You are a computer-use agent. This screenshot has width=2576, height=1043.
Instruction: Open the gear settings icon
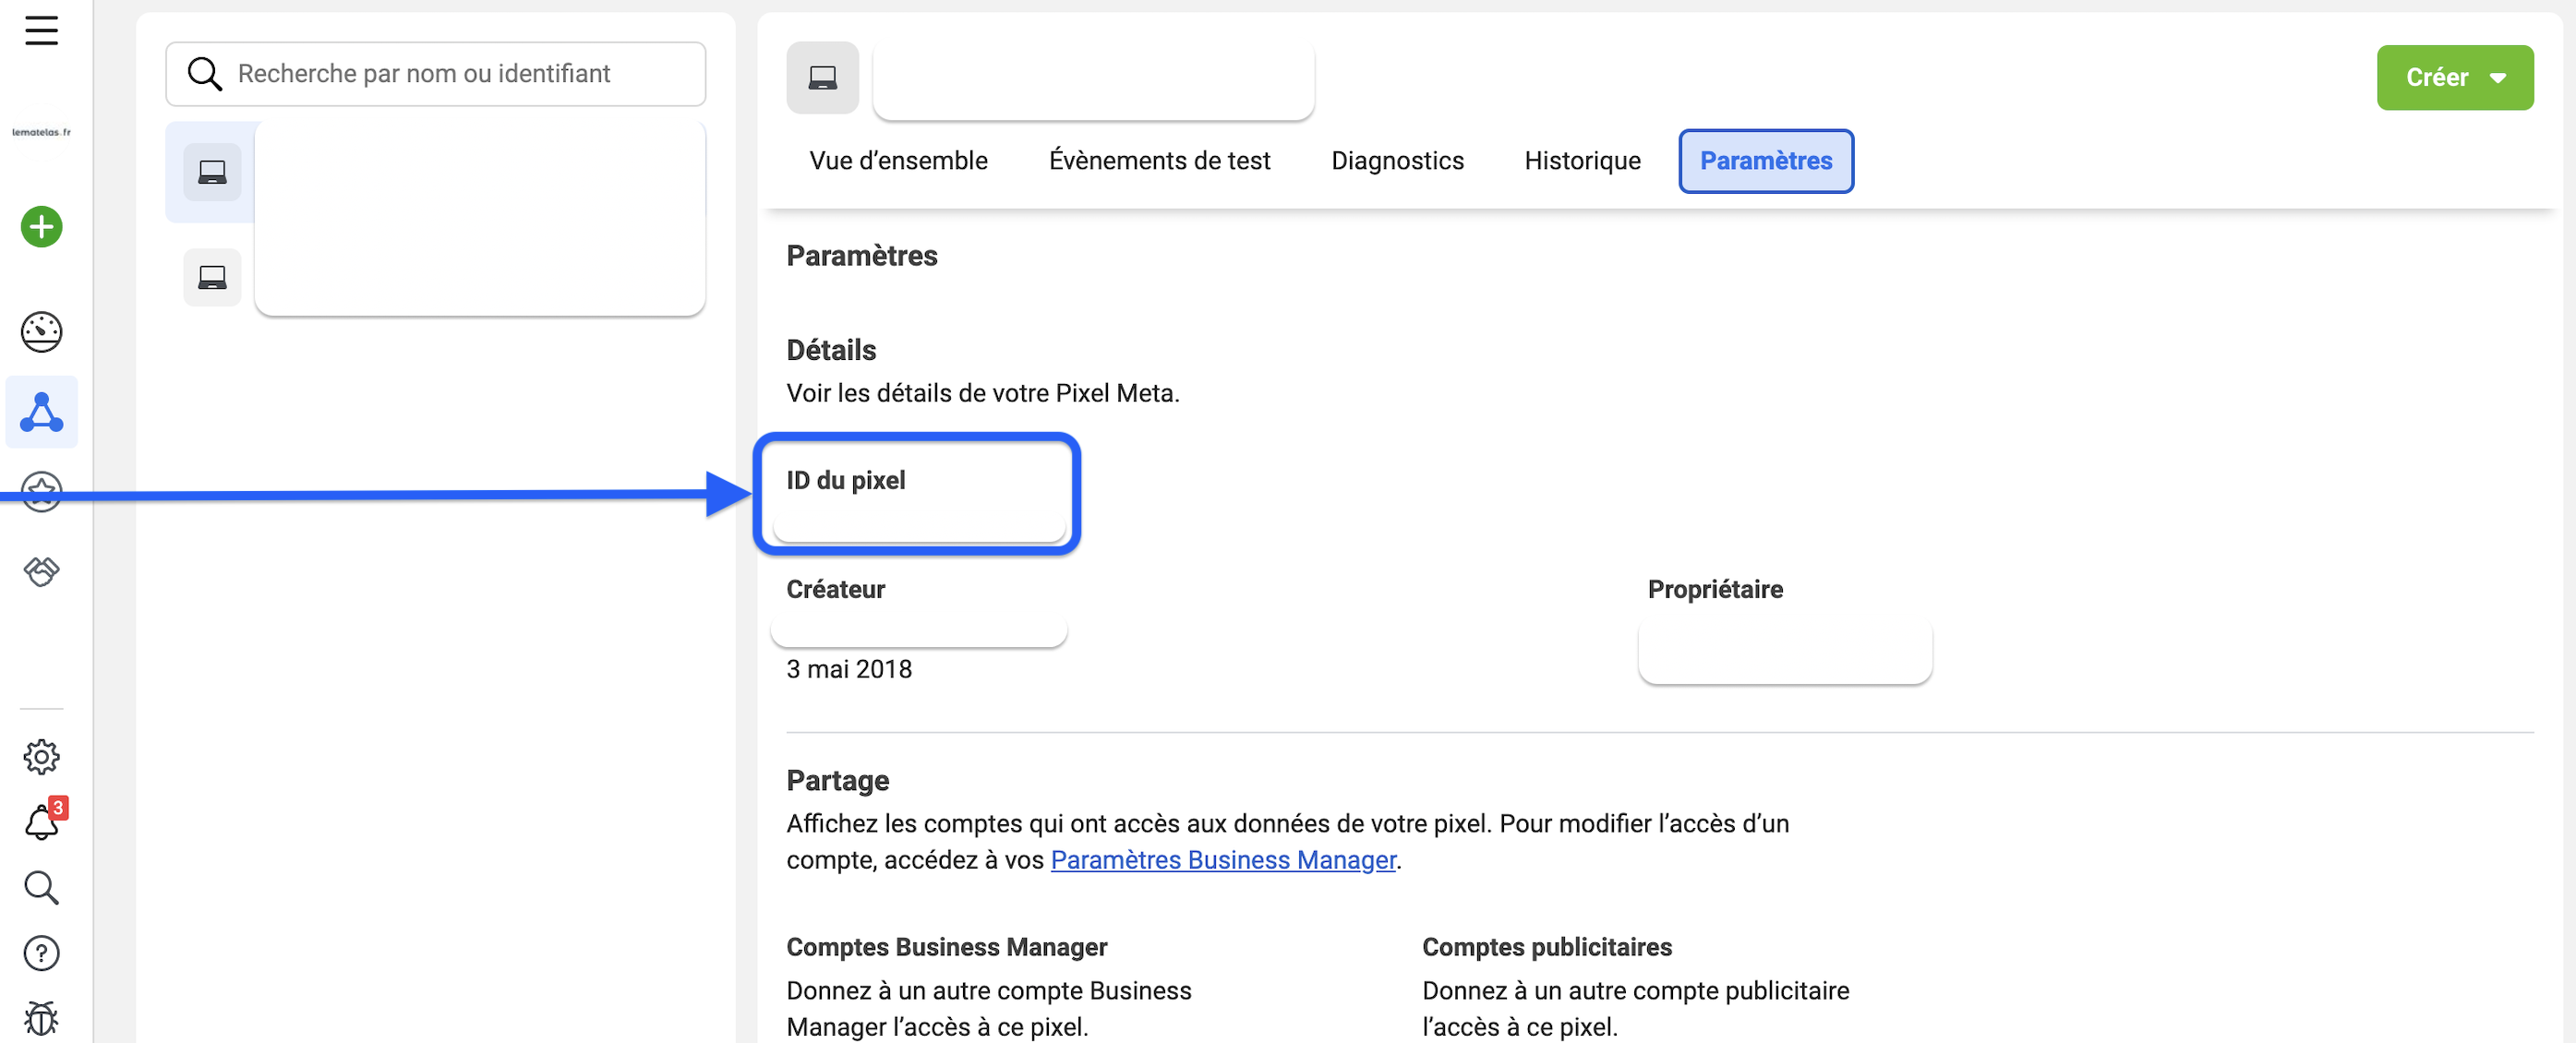pos(41,757)
